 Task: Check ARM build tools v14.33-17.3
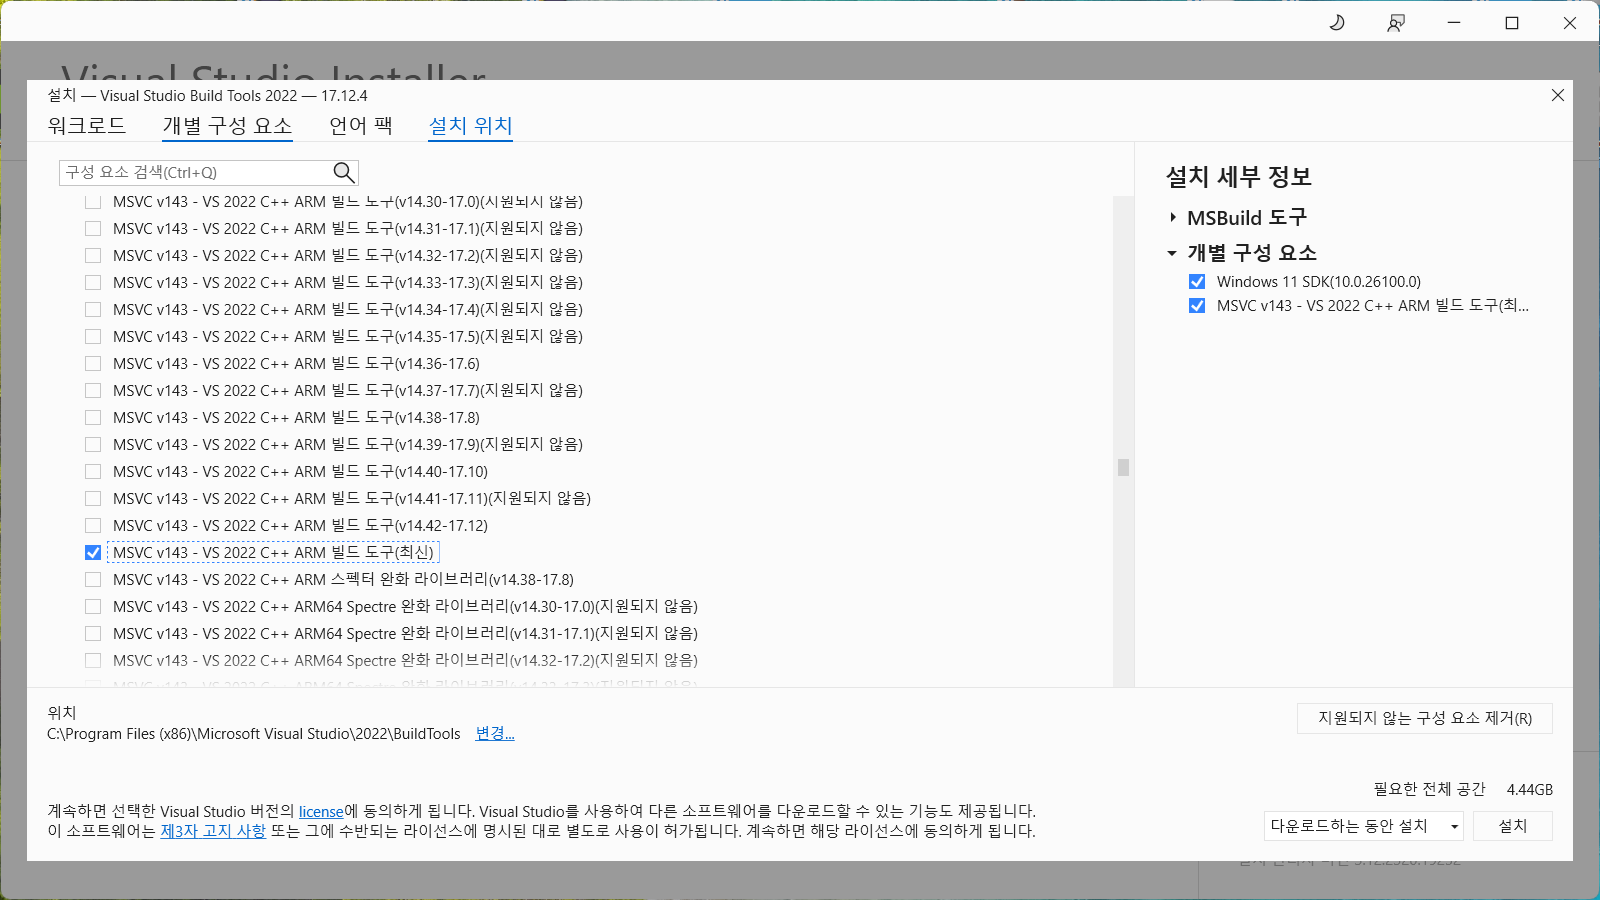(93, 283)
